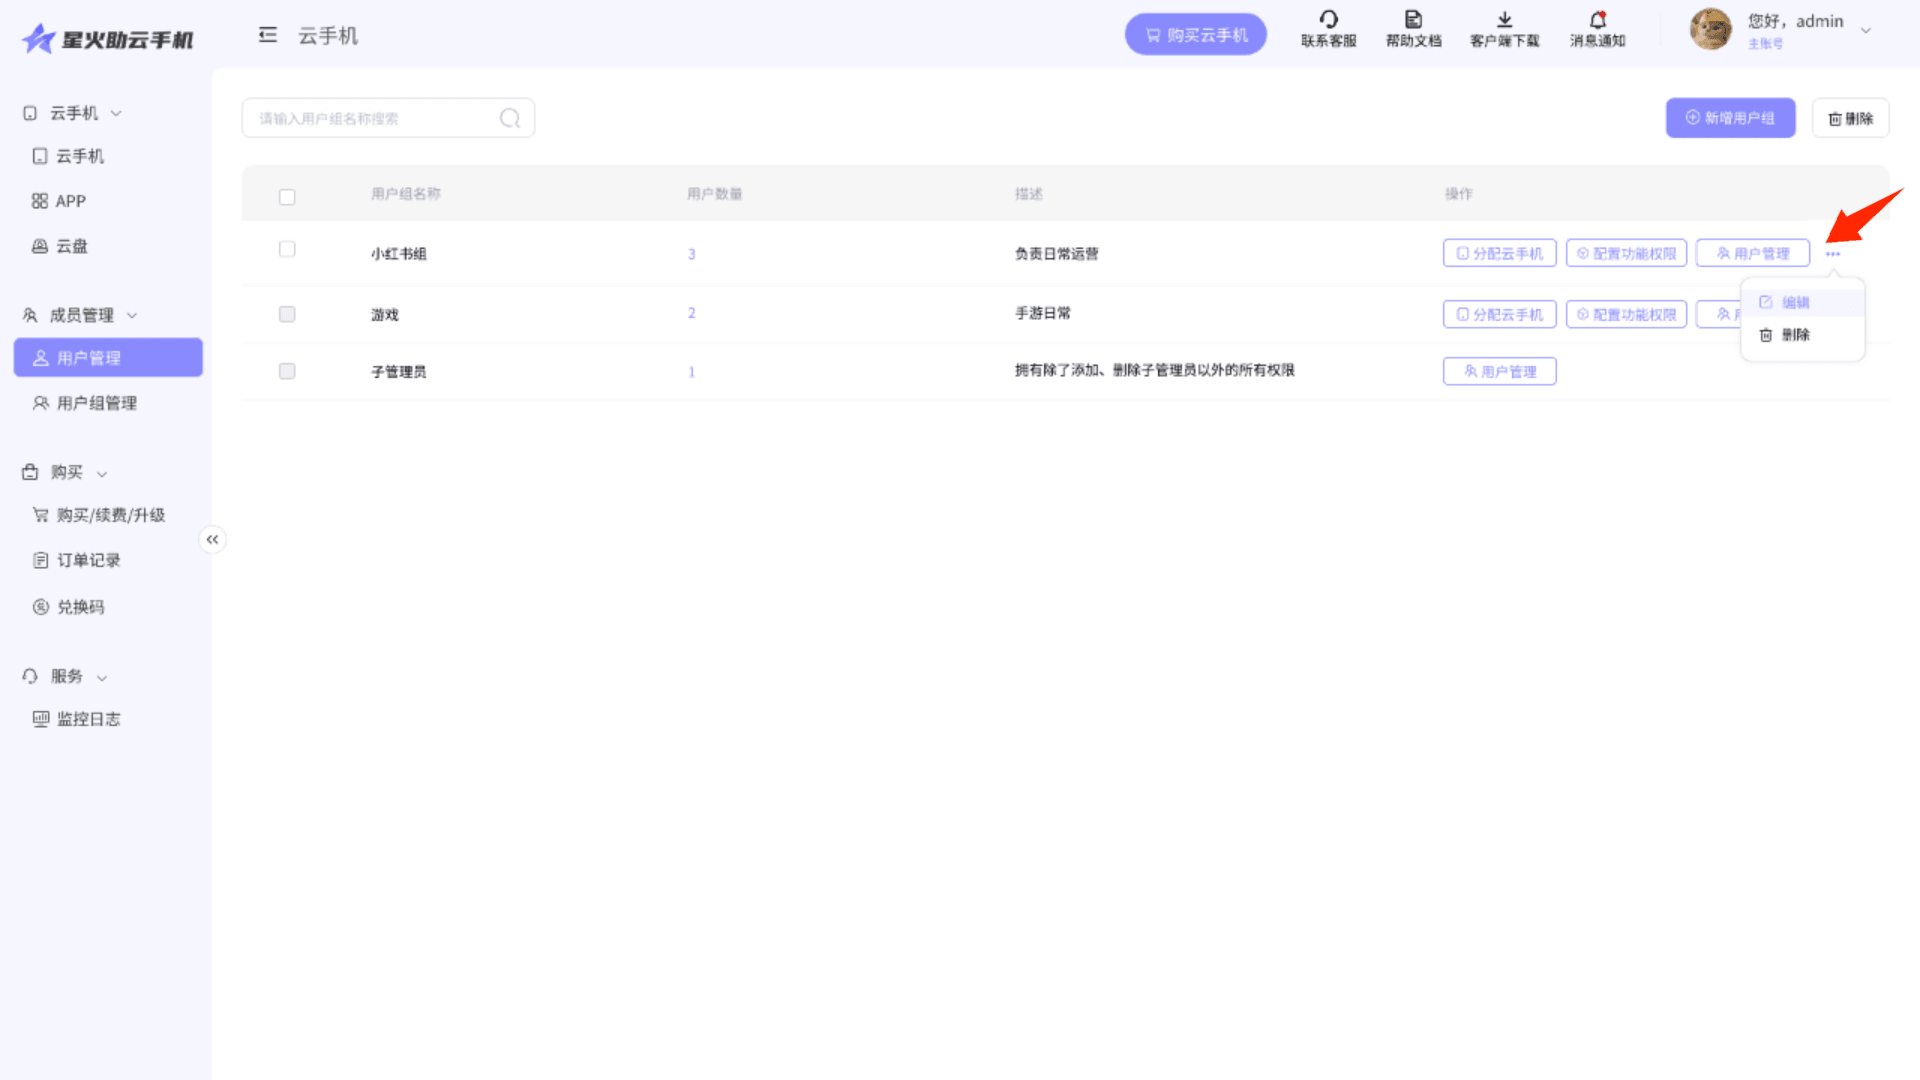Click 分配云手机 button for 小红书组
This screenshot has height=1080, width=1920.
1499,253
